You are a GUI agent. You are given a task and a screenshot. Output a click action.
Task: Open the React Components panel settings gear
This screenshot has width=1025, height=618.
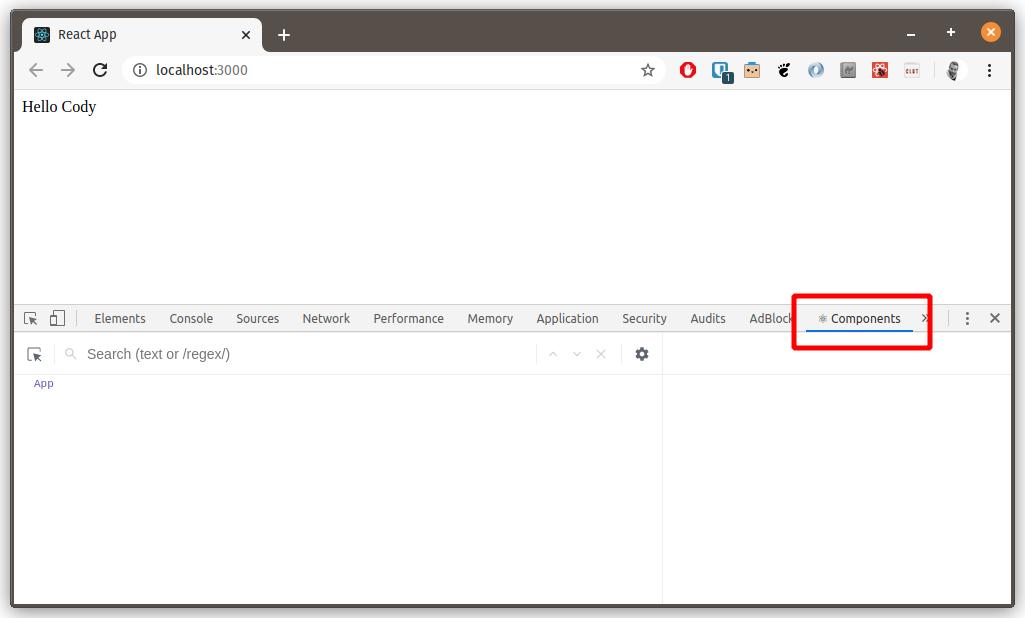(x=642, y=353)
